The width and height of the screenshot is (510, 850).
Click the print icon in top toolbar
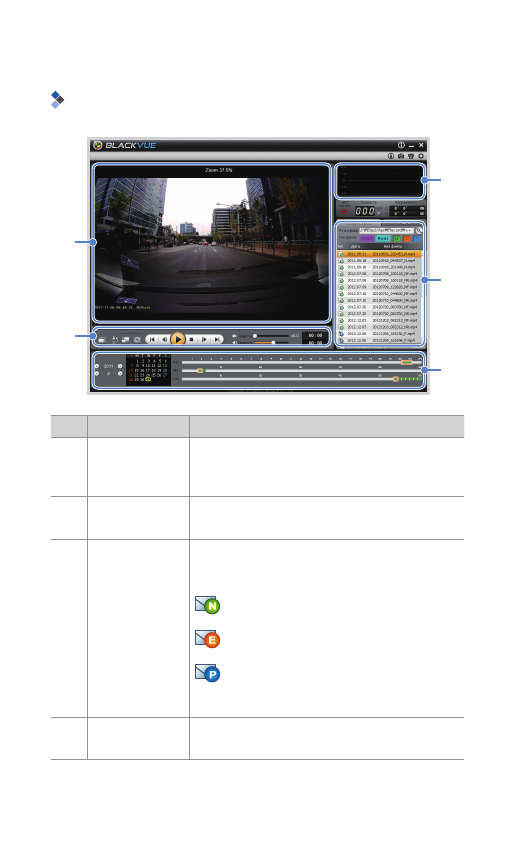tap(411, 156)
